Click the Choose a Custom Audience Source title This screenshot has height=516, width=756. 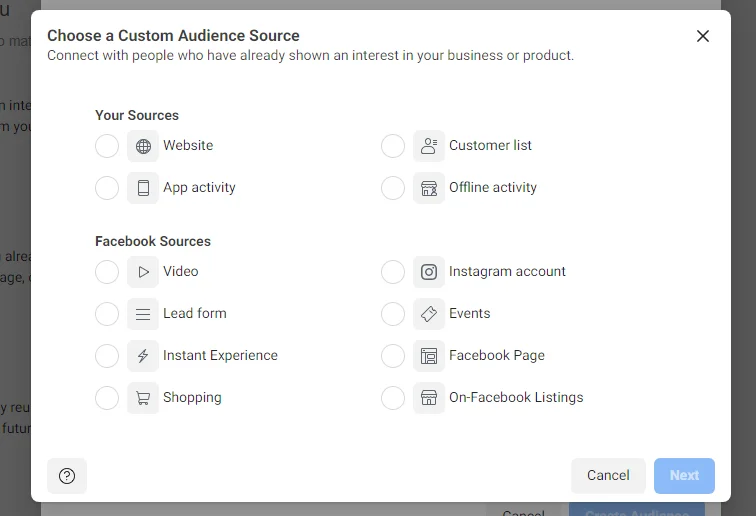coord(173,36)
